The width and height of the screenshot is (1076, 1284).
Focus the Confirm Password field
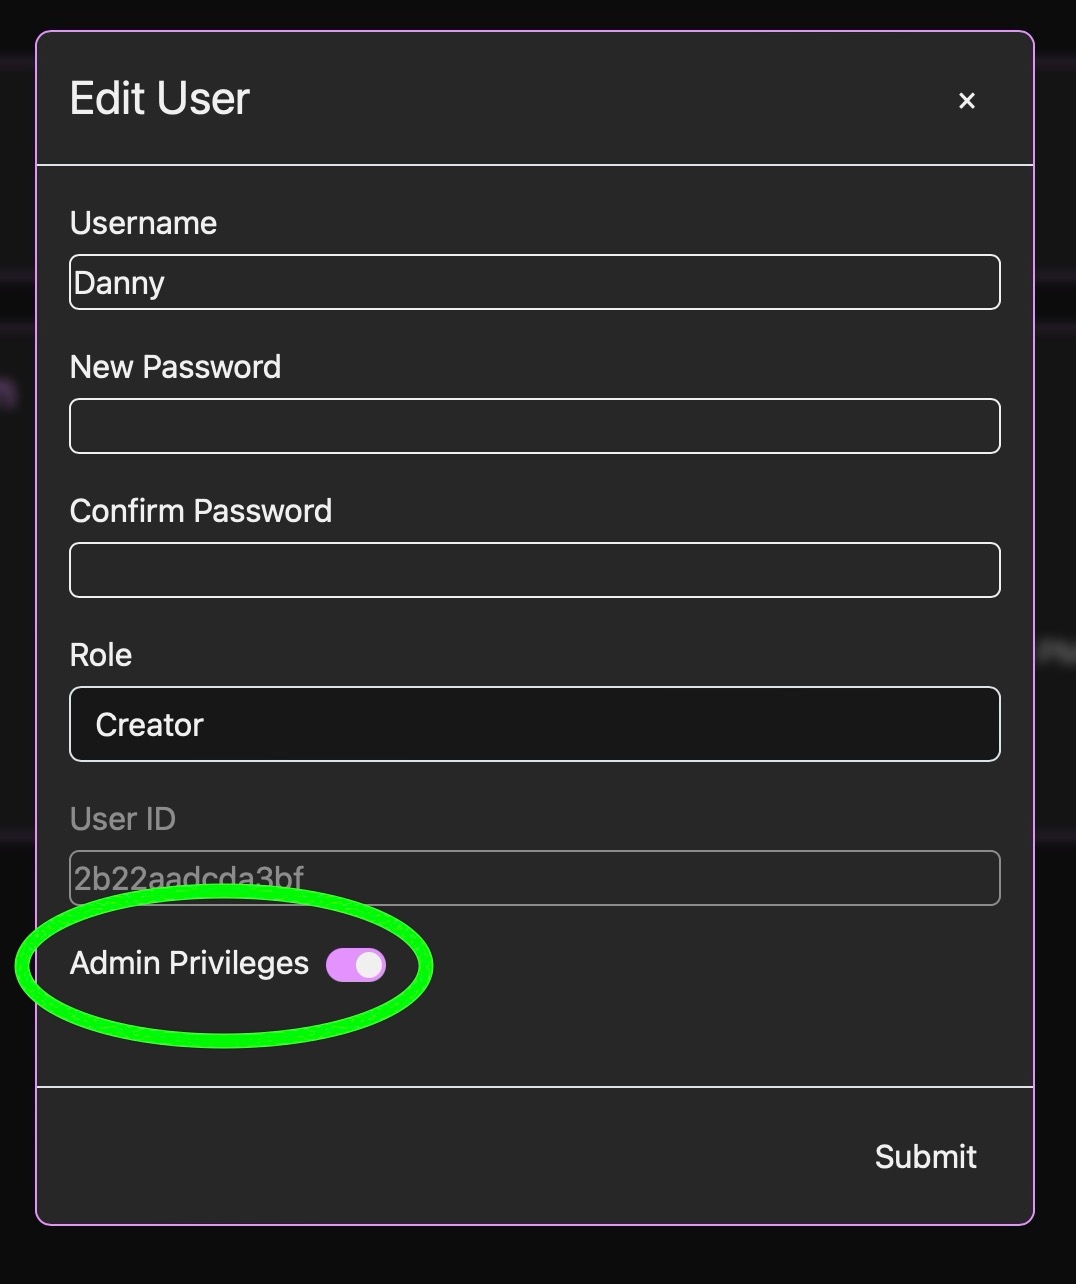pyautogui.click(x=534, y=570)
